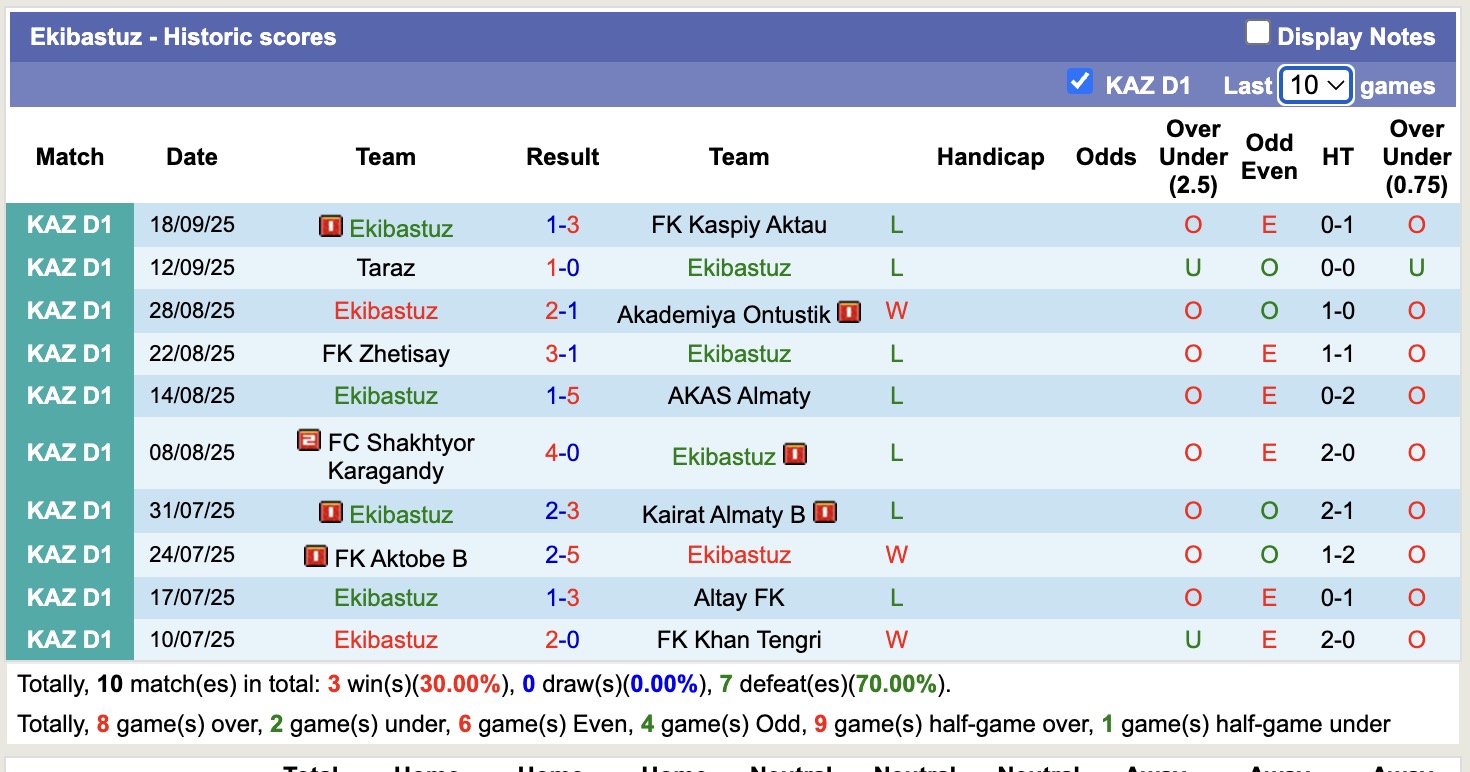Open the Taraz team page

click(x=385, y=268)
